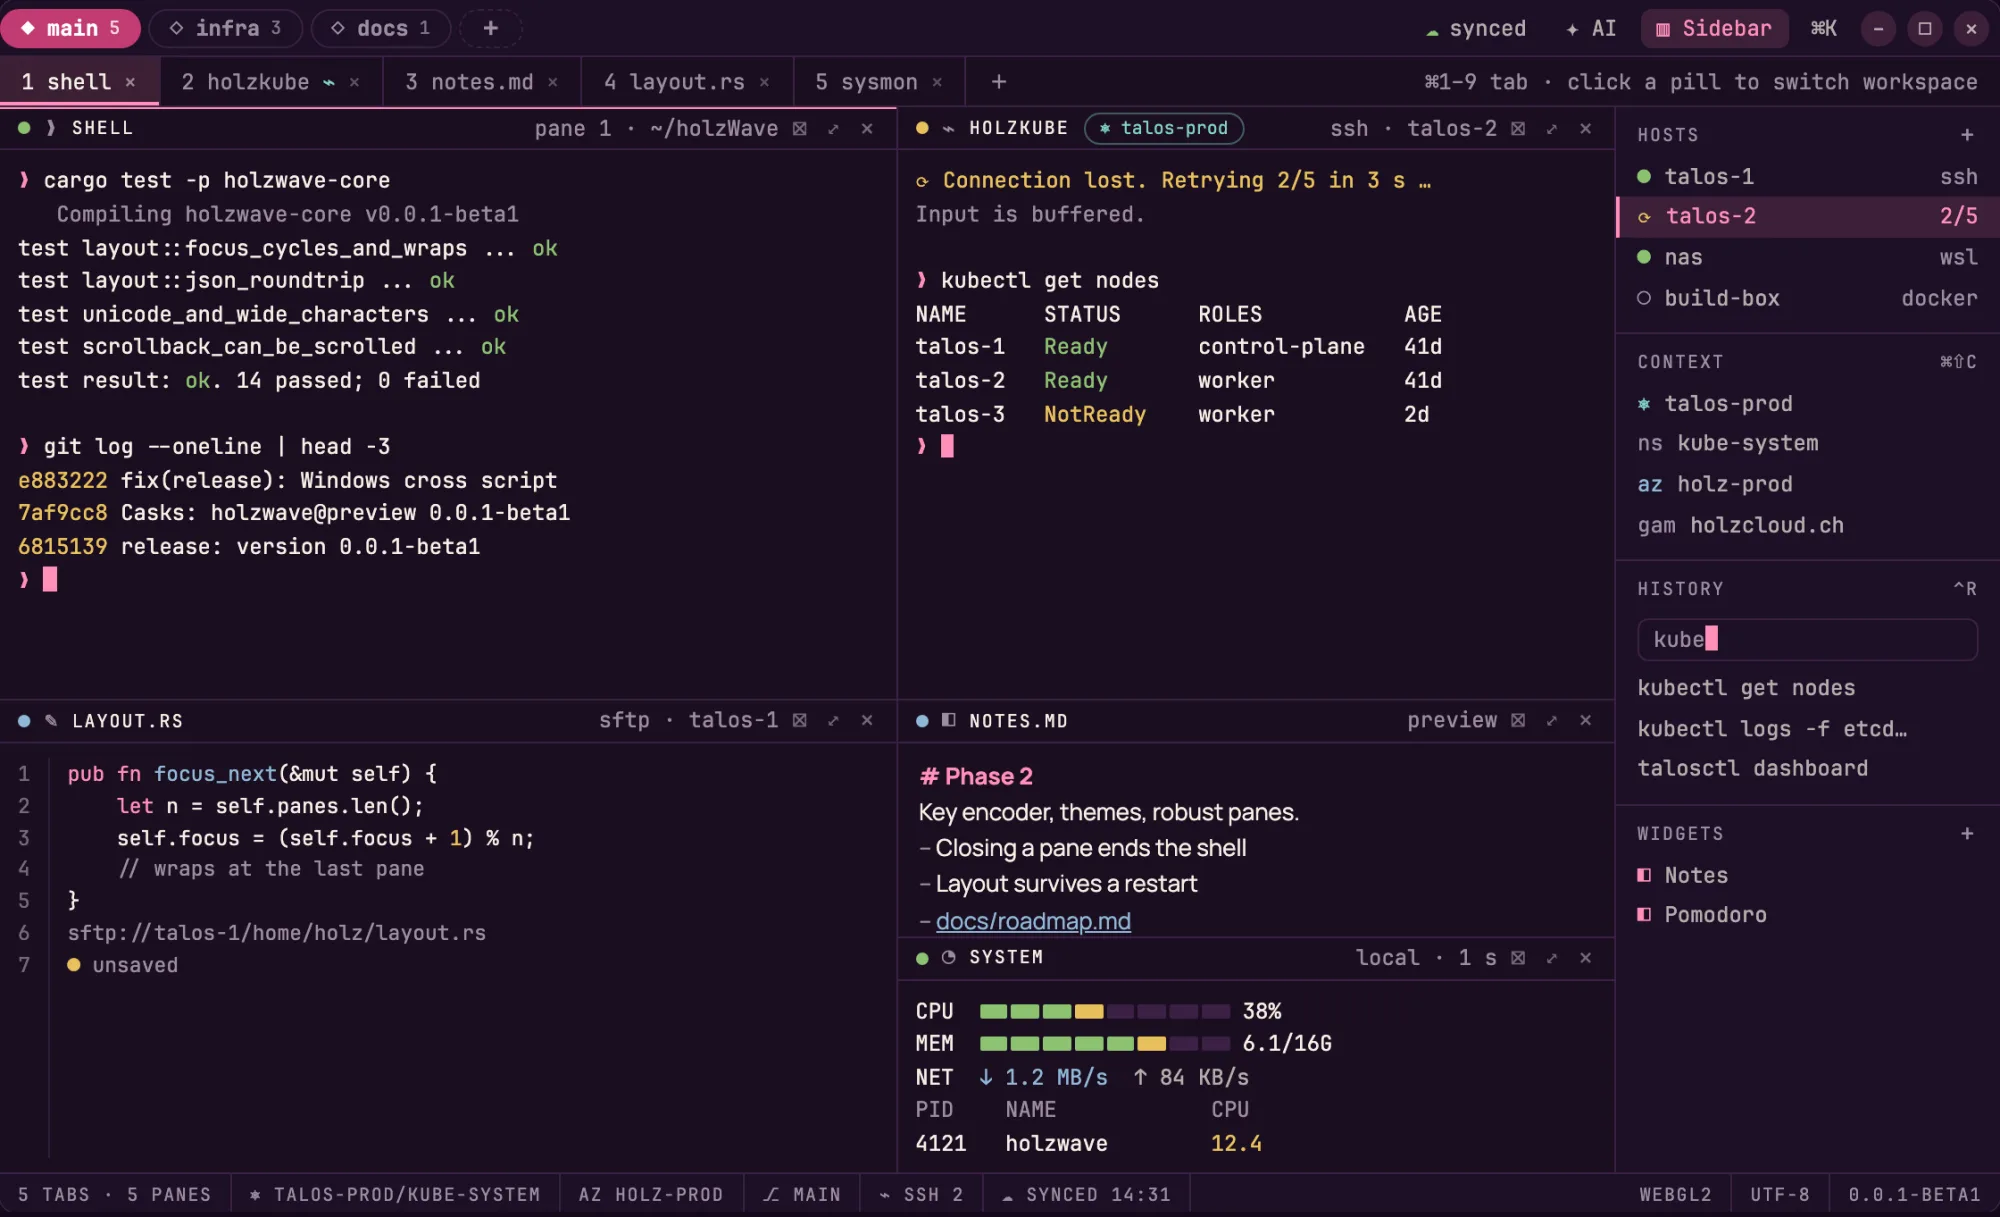Click the split icon in the NOTES.MD pane header
The image size is (2000, 1217).
click(x=1518, y=721)
